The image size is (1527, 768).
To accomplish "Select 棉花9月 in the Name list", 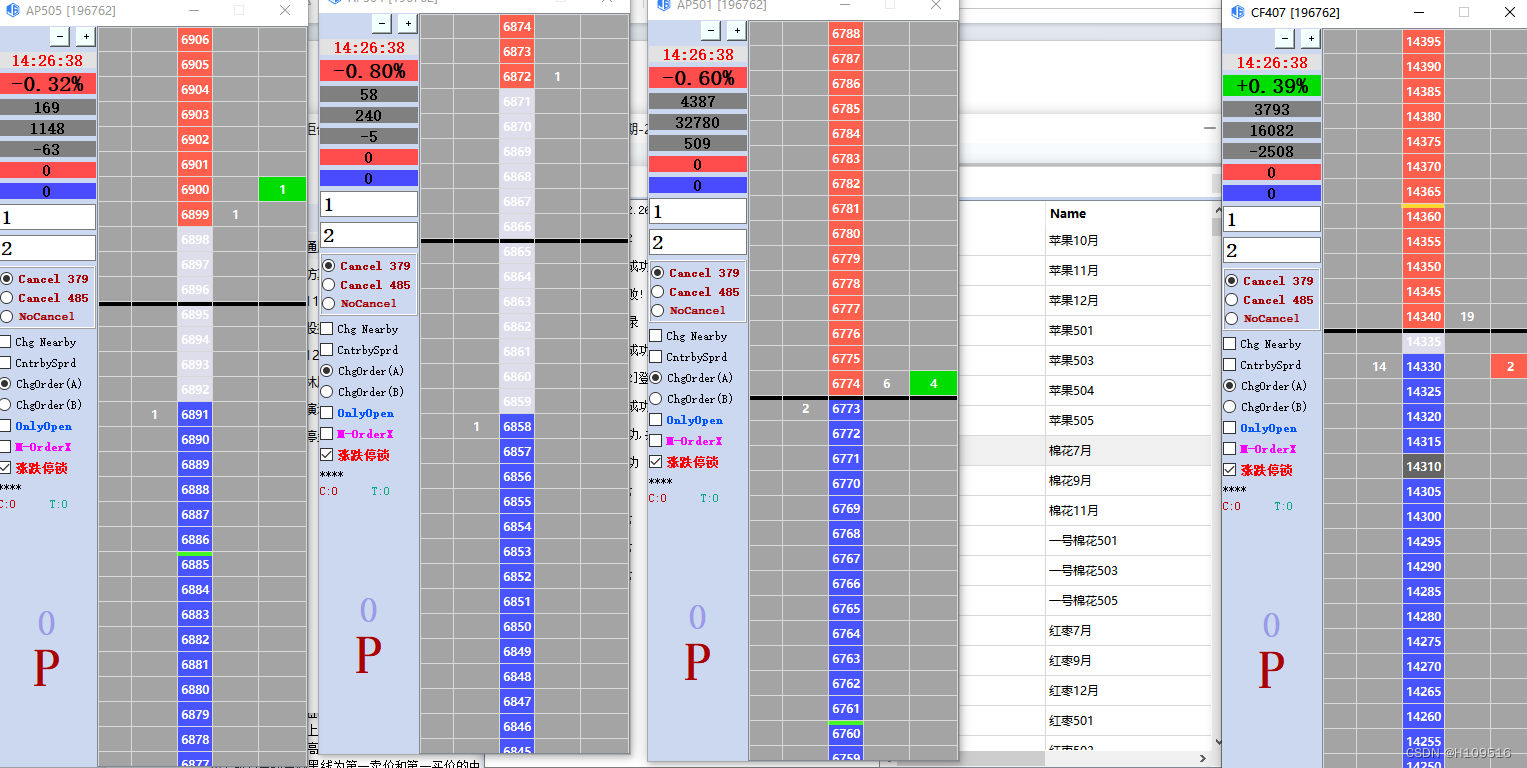I will click(x=1070, y=480).
